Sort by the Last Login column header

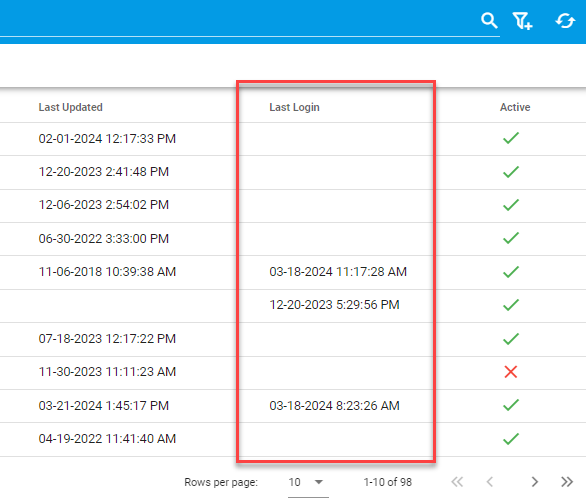(x=294, y=107)
